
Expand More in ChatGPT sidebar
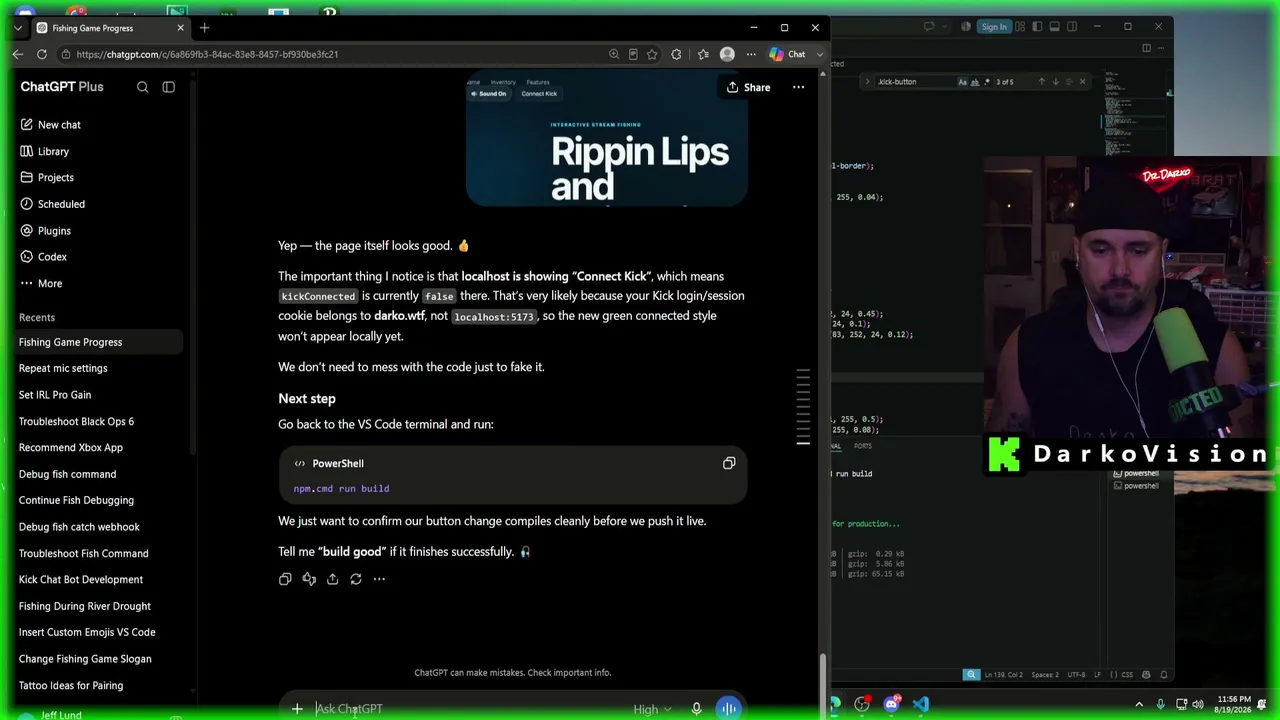[50, 284]
